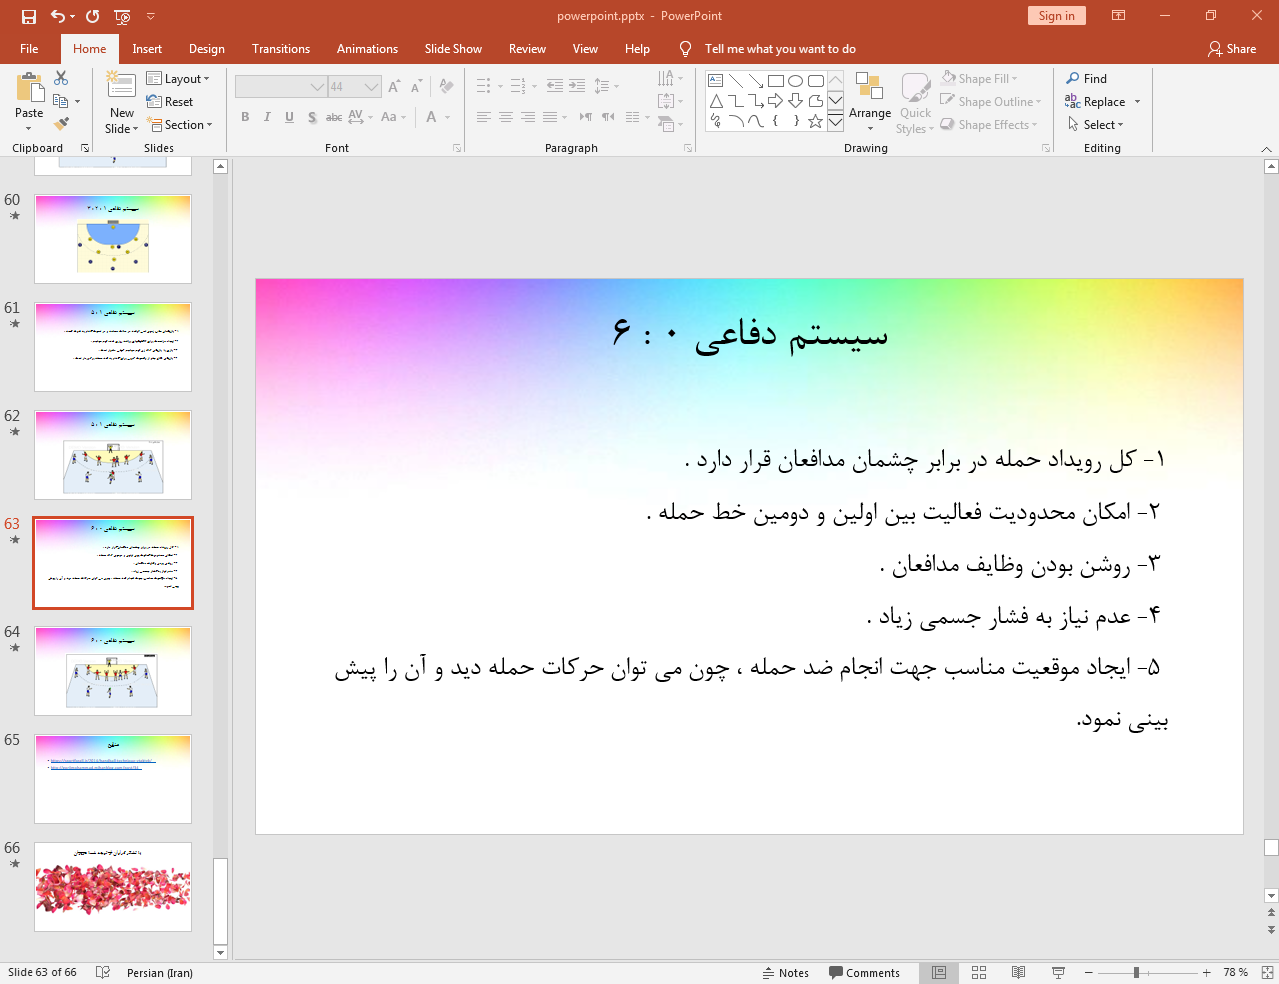Switch to the Animations tab
Screen dimensions: 1279x984
pos(367,49)
